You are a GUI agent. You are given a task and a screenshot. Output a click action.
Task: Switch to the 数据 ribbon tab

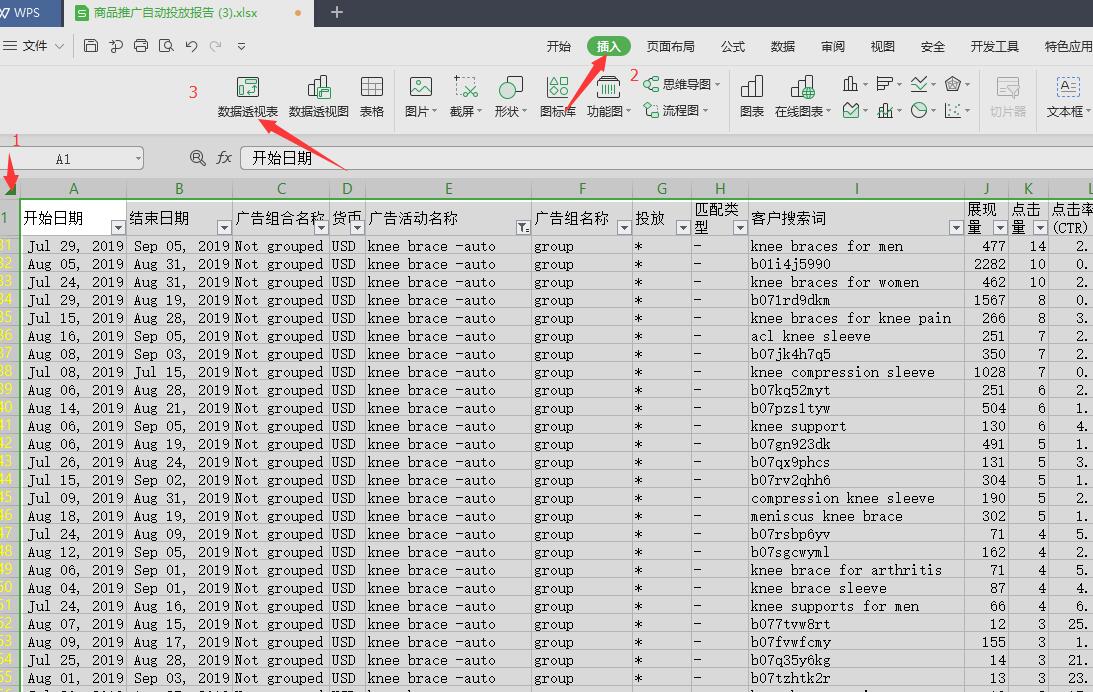click(783, 46)
